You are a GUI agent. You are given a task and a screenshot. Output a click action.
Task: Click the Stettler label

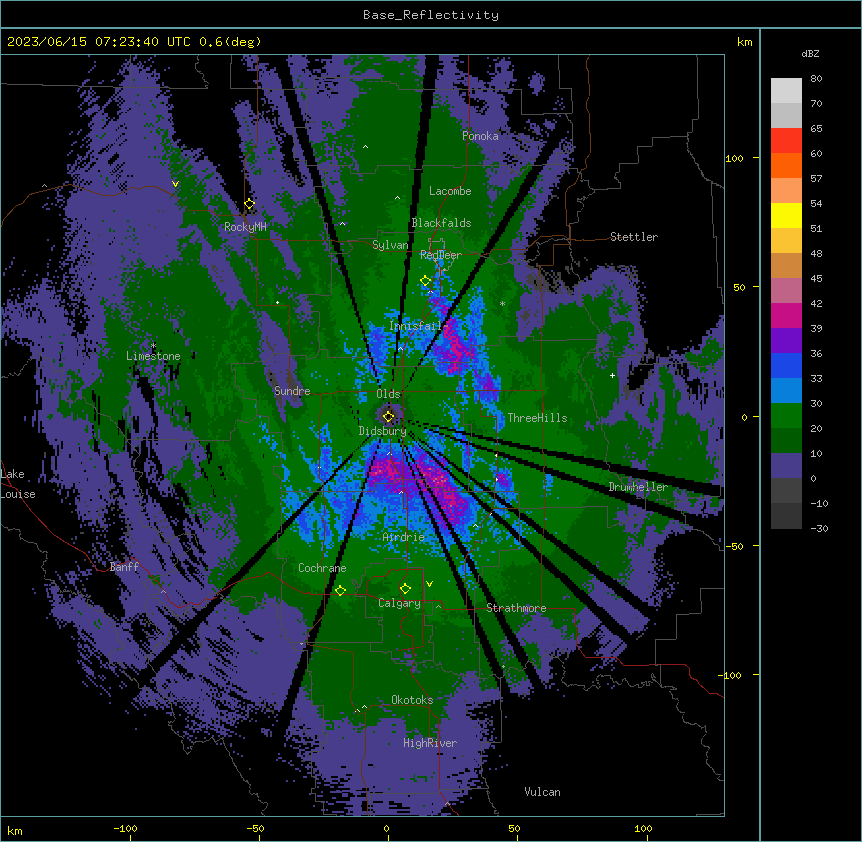634,237
